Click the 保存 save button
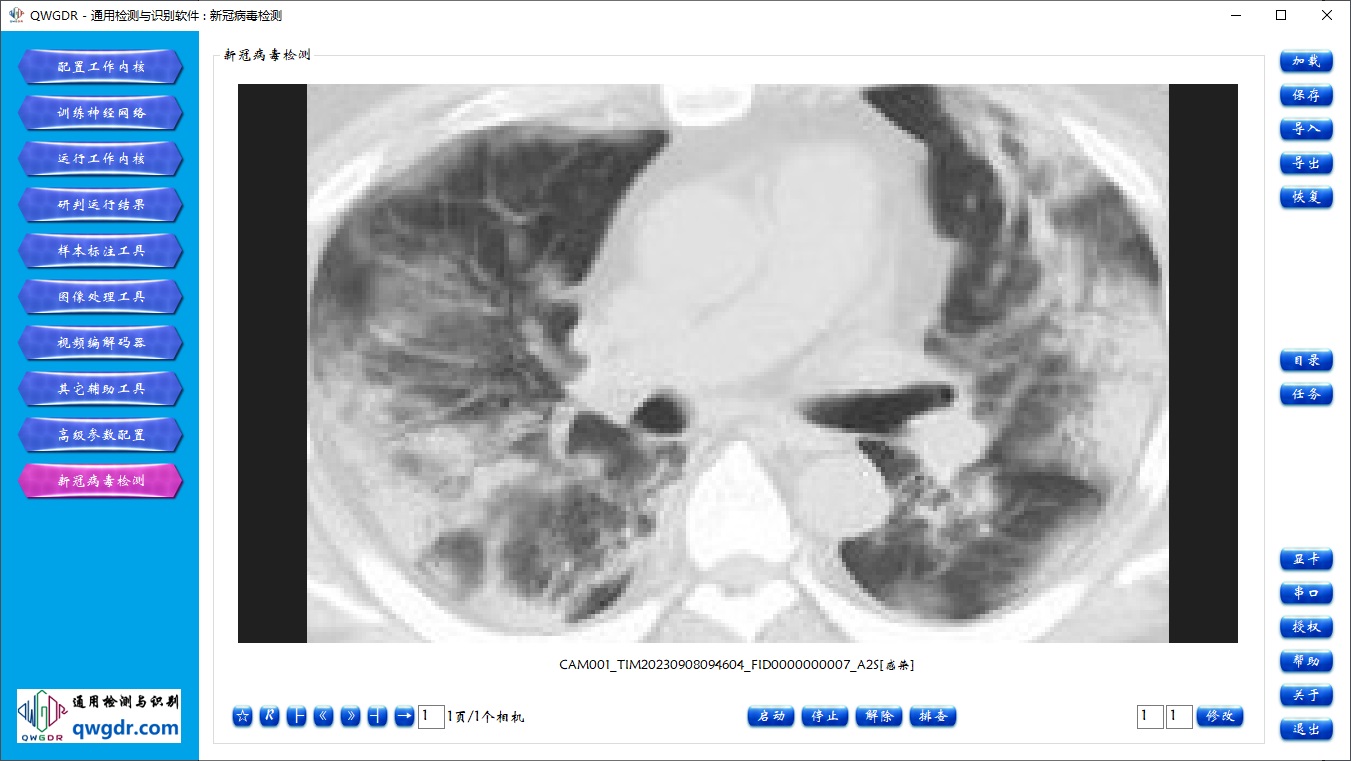Screen dimensions: 1351x761 (x=1306, y=95)
